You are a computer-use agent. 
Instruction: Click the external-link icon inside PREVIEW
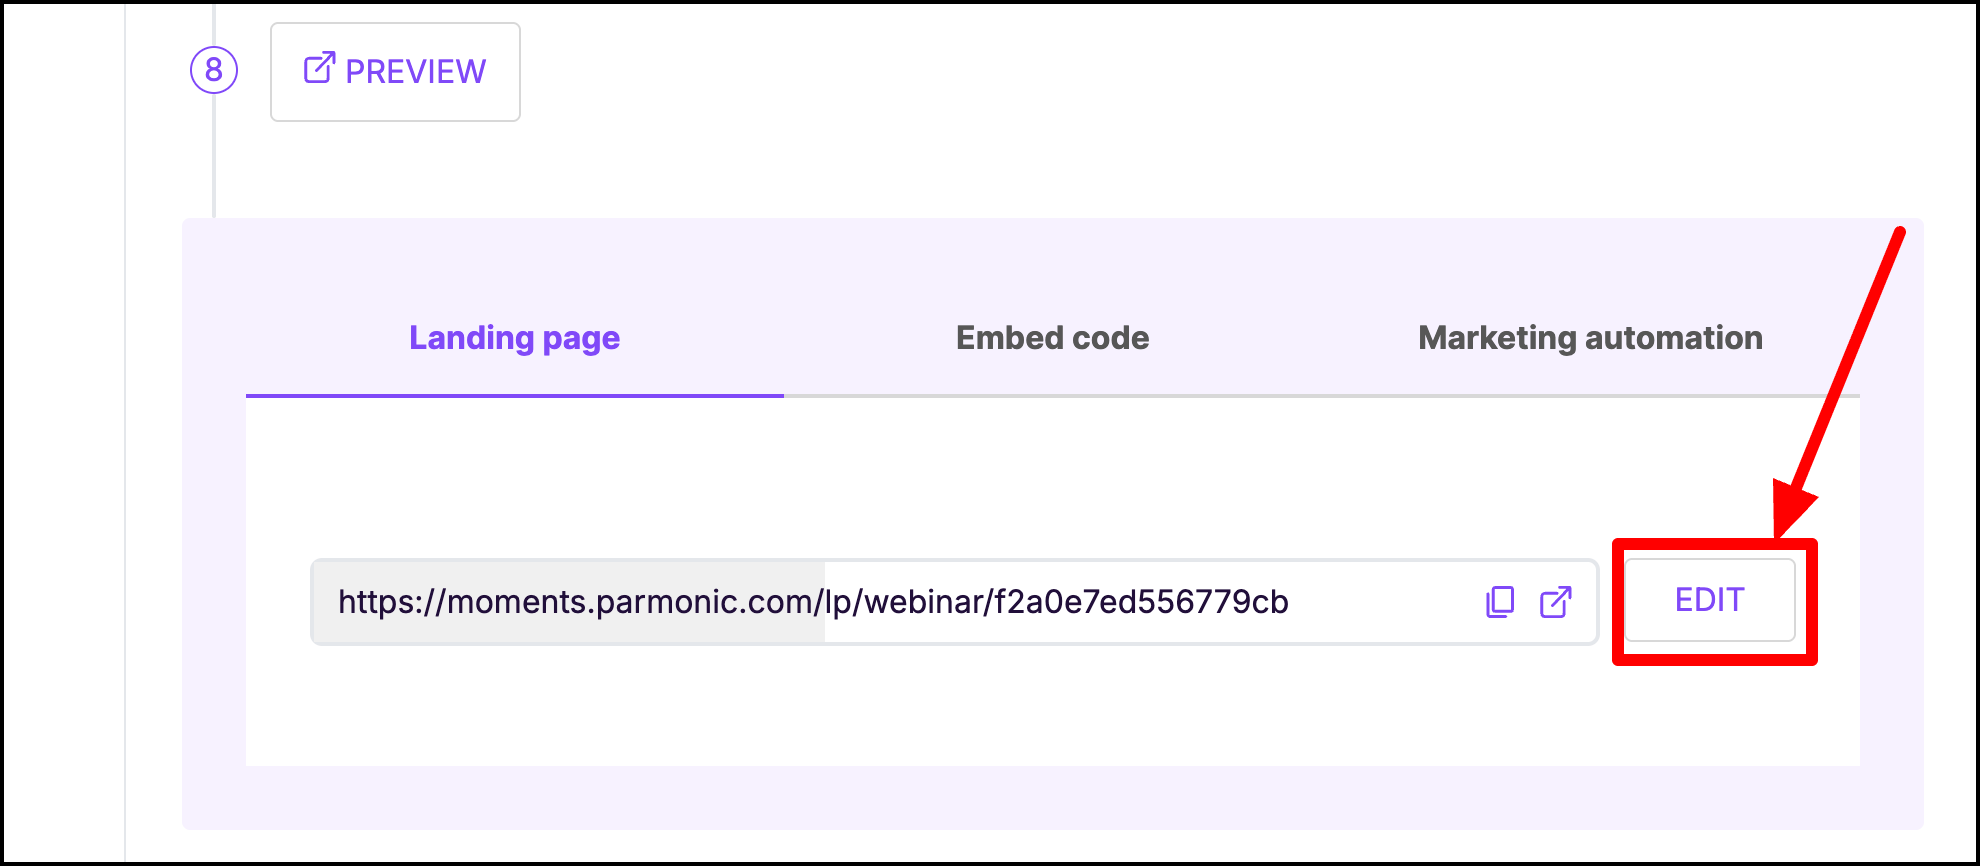pos(319,68)
